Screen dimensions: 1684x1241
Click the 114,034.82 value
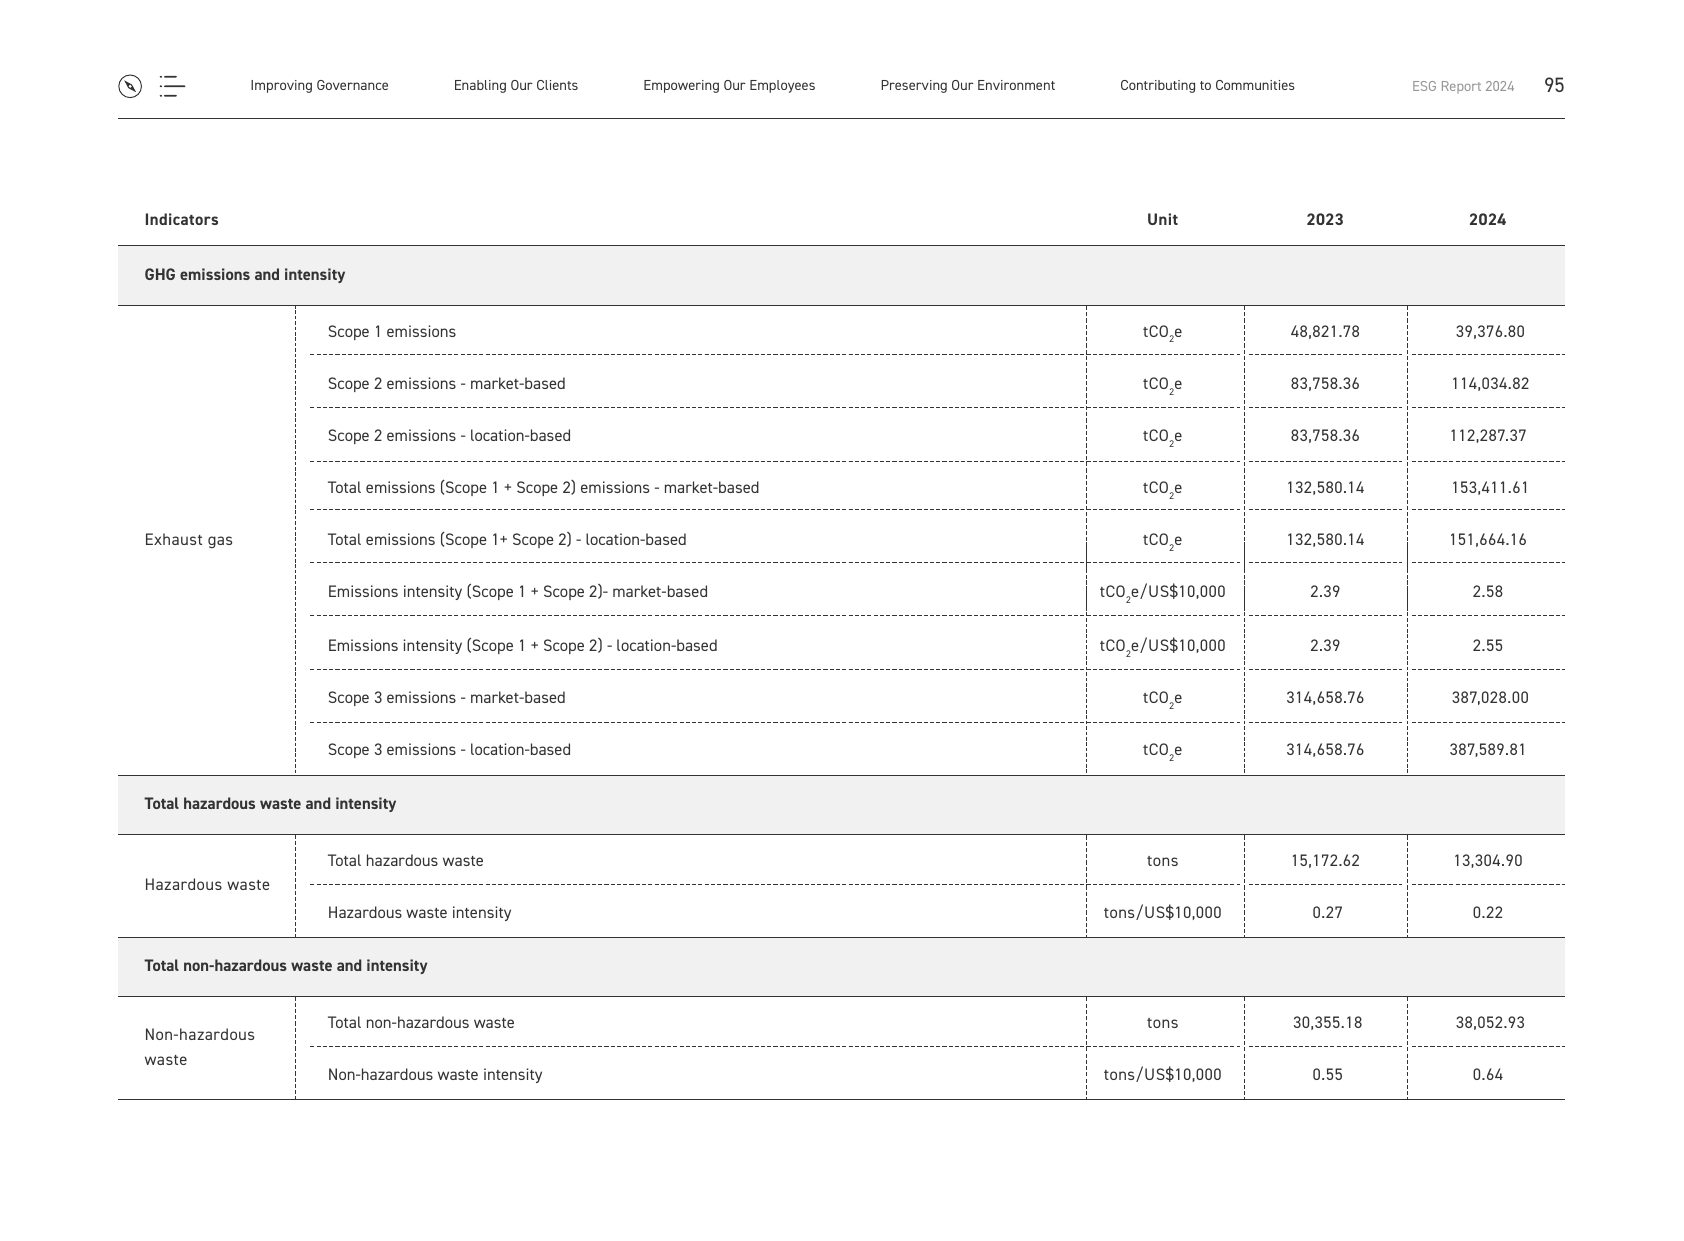point(1490,384)
